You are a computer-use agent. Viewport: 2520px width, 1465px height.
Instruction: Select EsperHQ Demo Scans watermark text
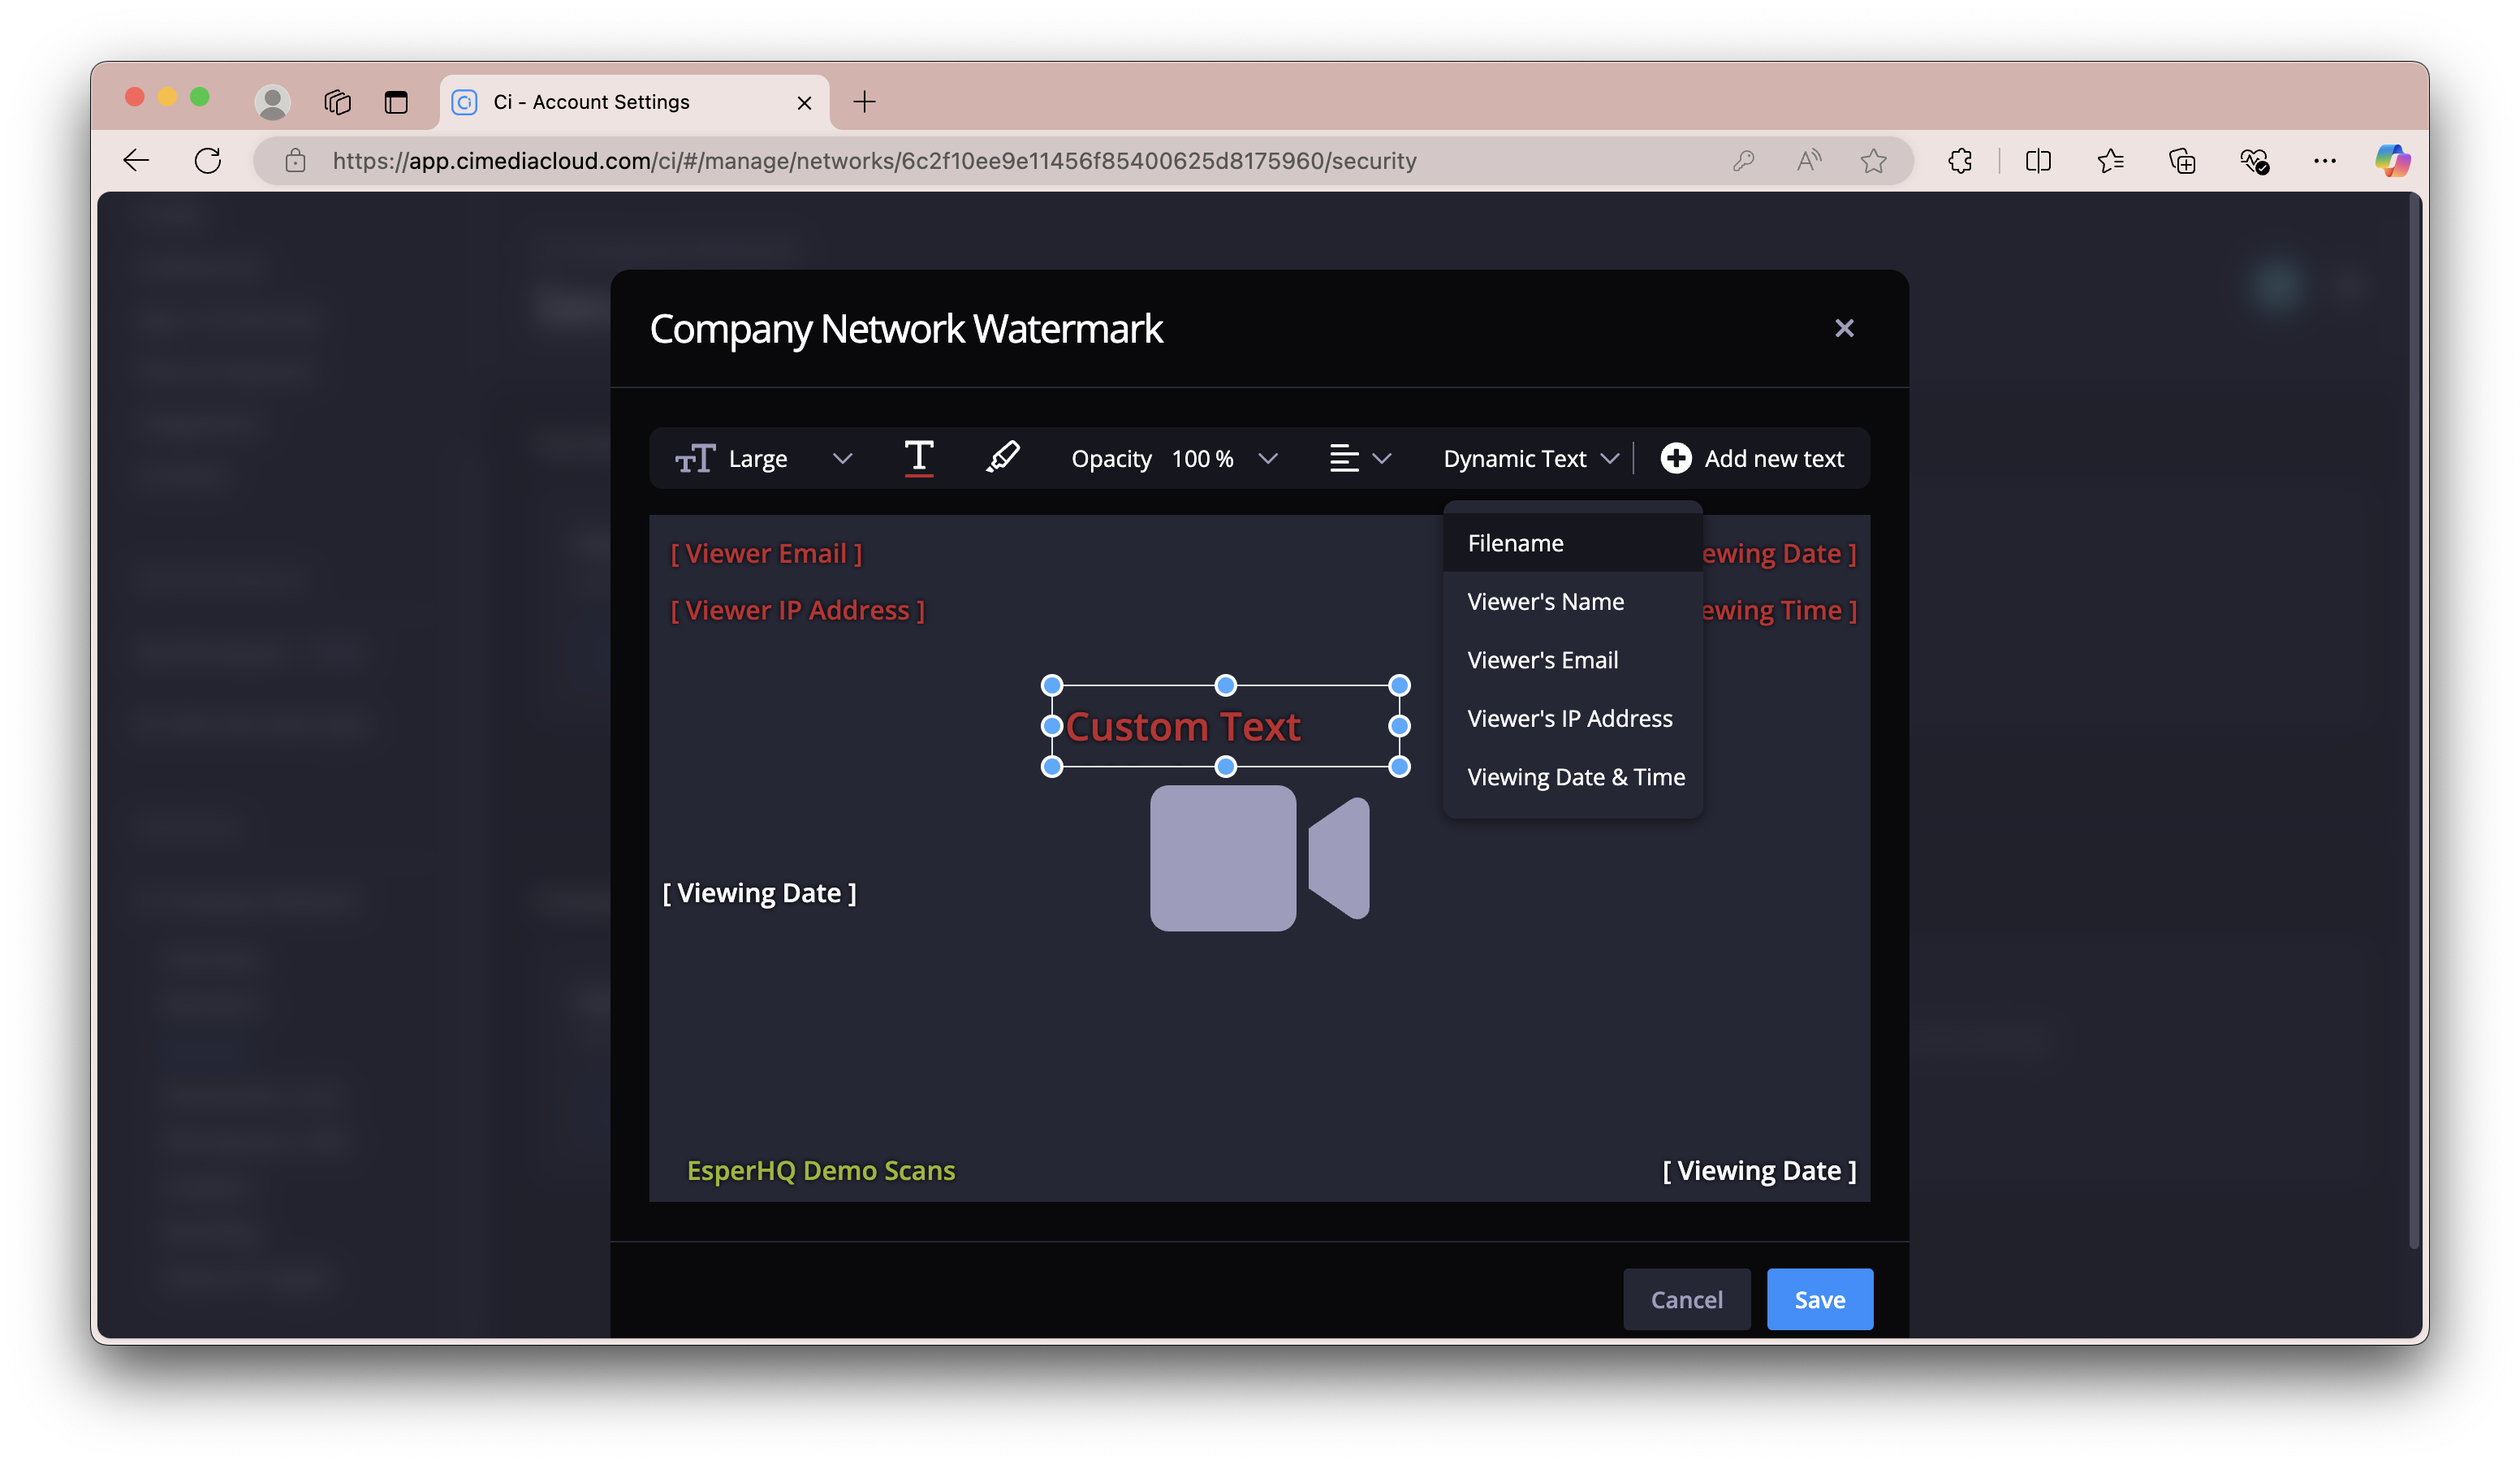coord(821,1170)
